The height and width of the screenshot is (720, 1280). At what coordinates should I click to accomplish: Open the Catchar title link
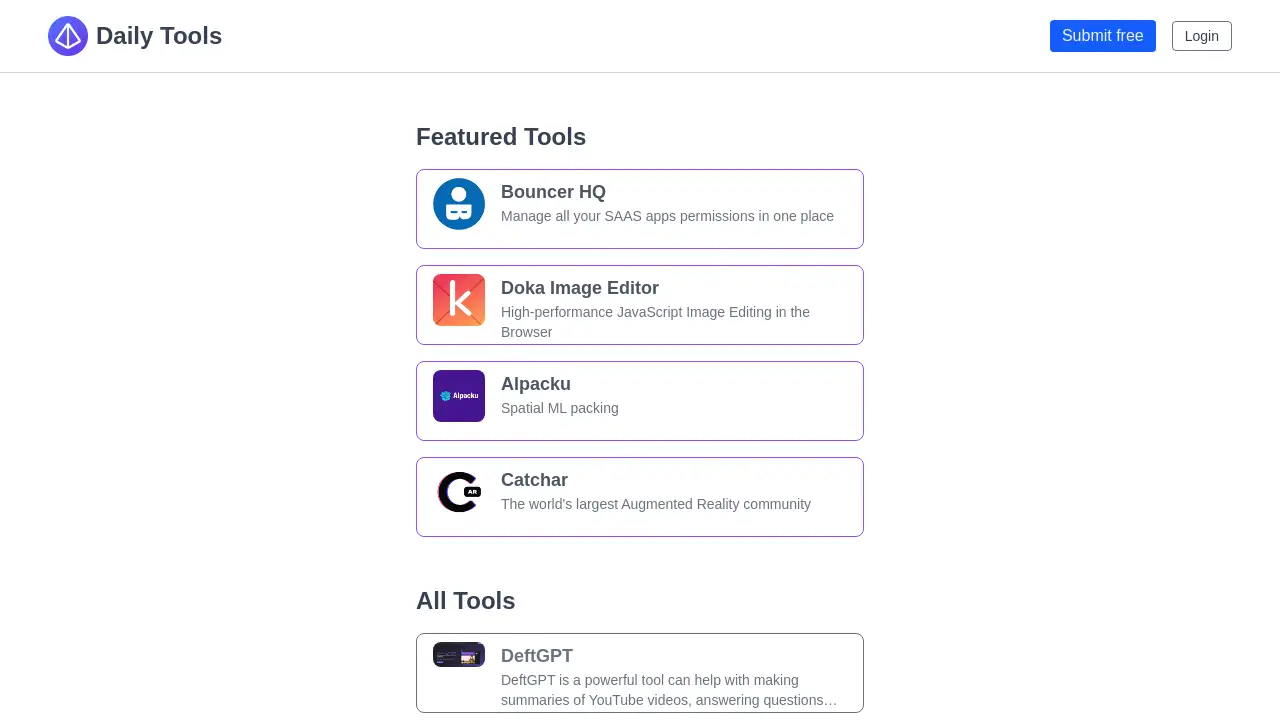tap(534, 480)
